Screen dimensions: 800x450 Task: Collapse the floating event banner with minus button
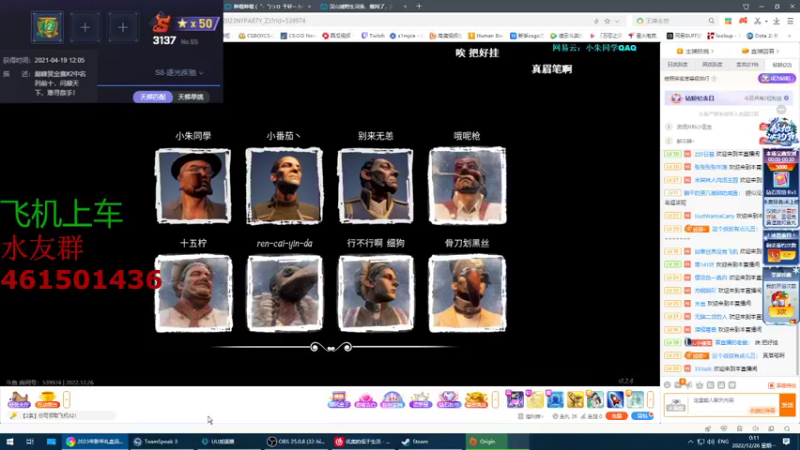[x=781, y=110]
